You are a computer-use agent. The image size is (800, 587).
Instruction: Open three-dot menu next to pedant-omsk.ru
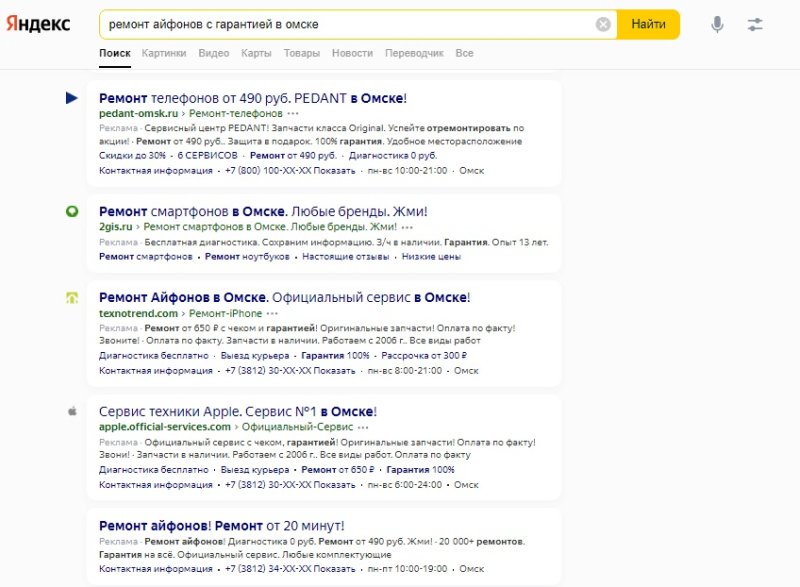pos(293,114)
